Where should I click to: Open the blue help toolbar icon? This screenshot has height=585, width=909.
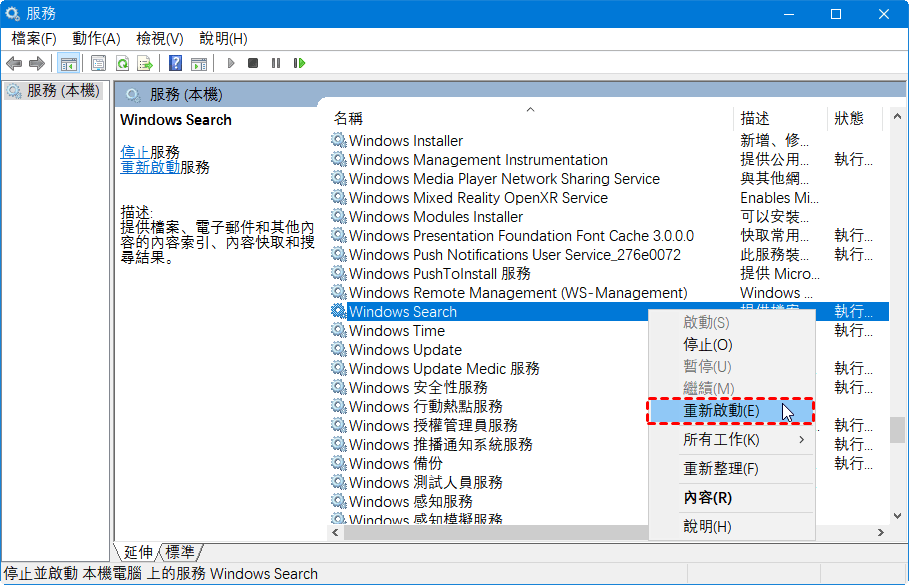175,63
